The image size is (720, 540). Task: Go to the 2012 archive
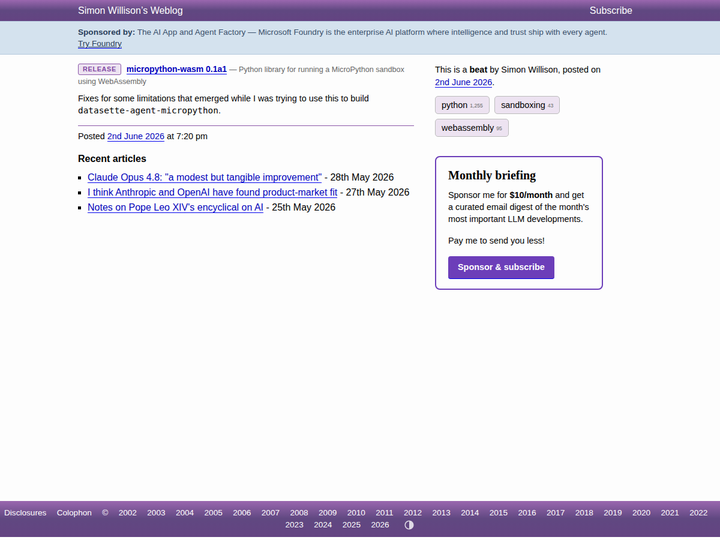coord(412,512)
